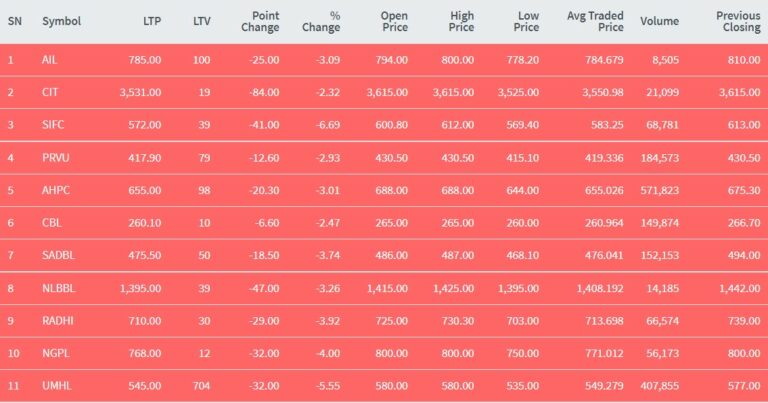The height and width of the screenshot is (403, 768).
Task: Open the CBL stock symbol
Action: pyautogui.click(x=52, y=223)
